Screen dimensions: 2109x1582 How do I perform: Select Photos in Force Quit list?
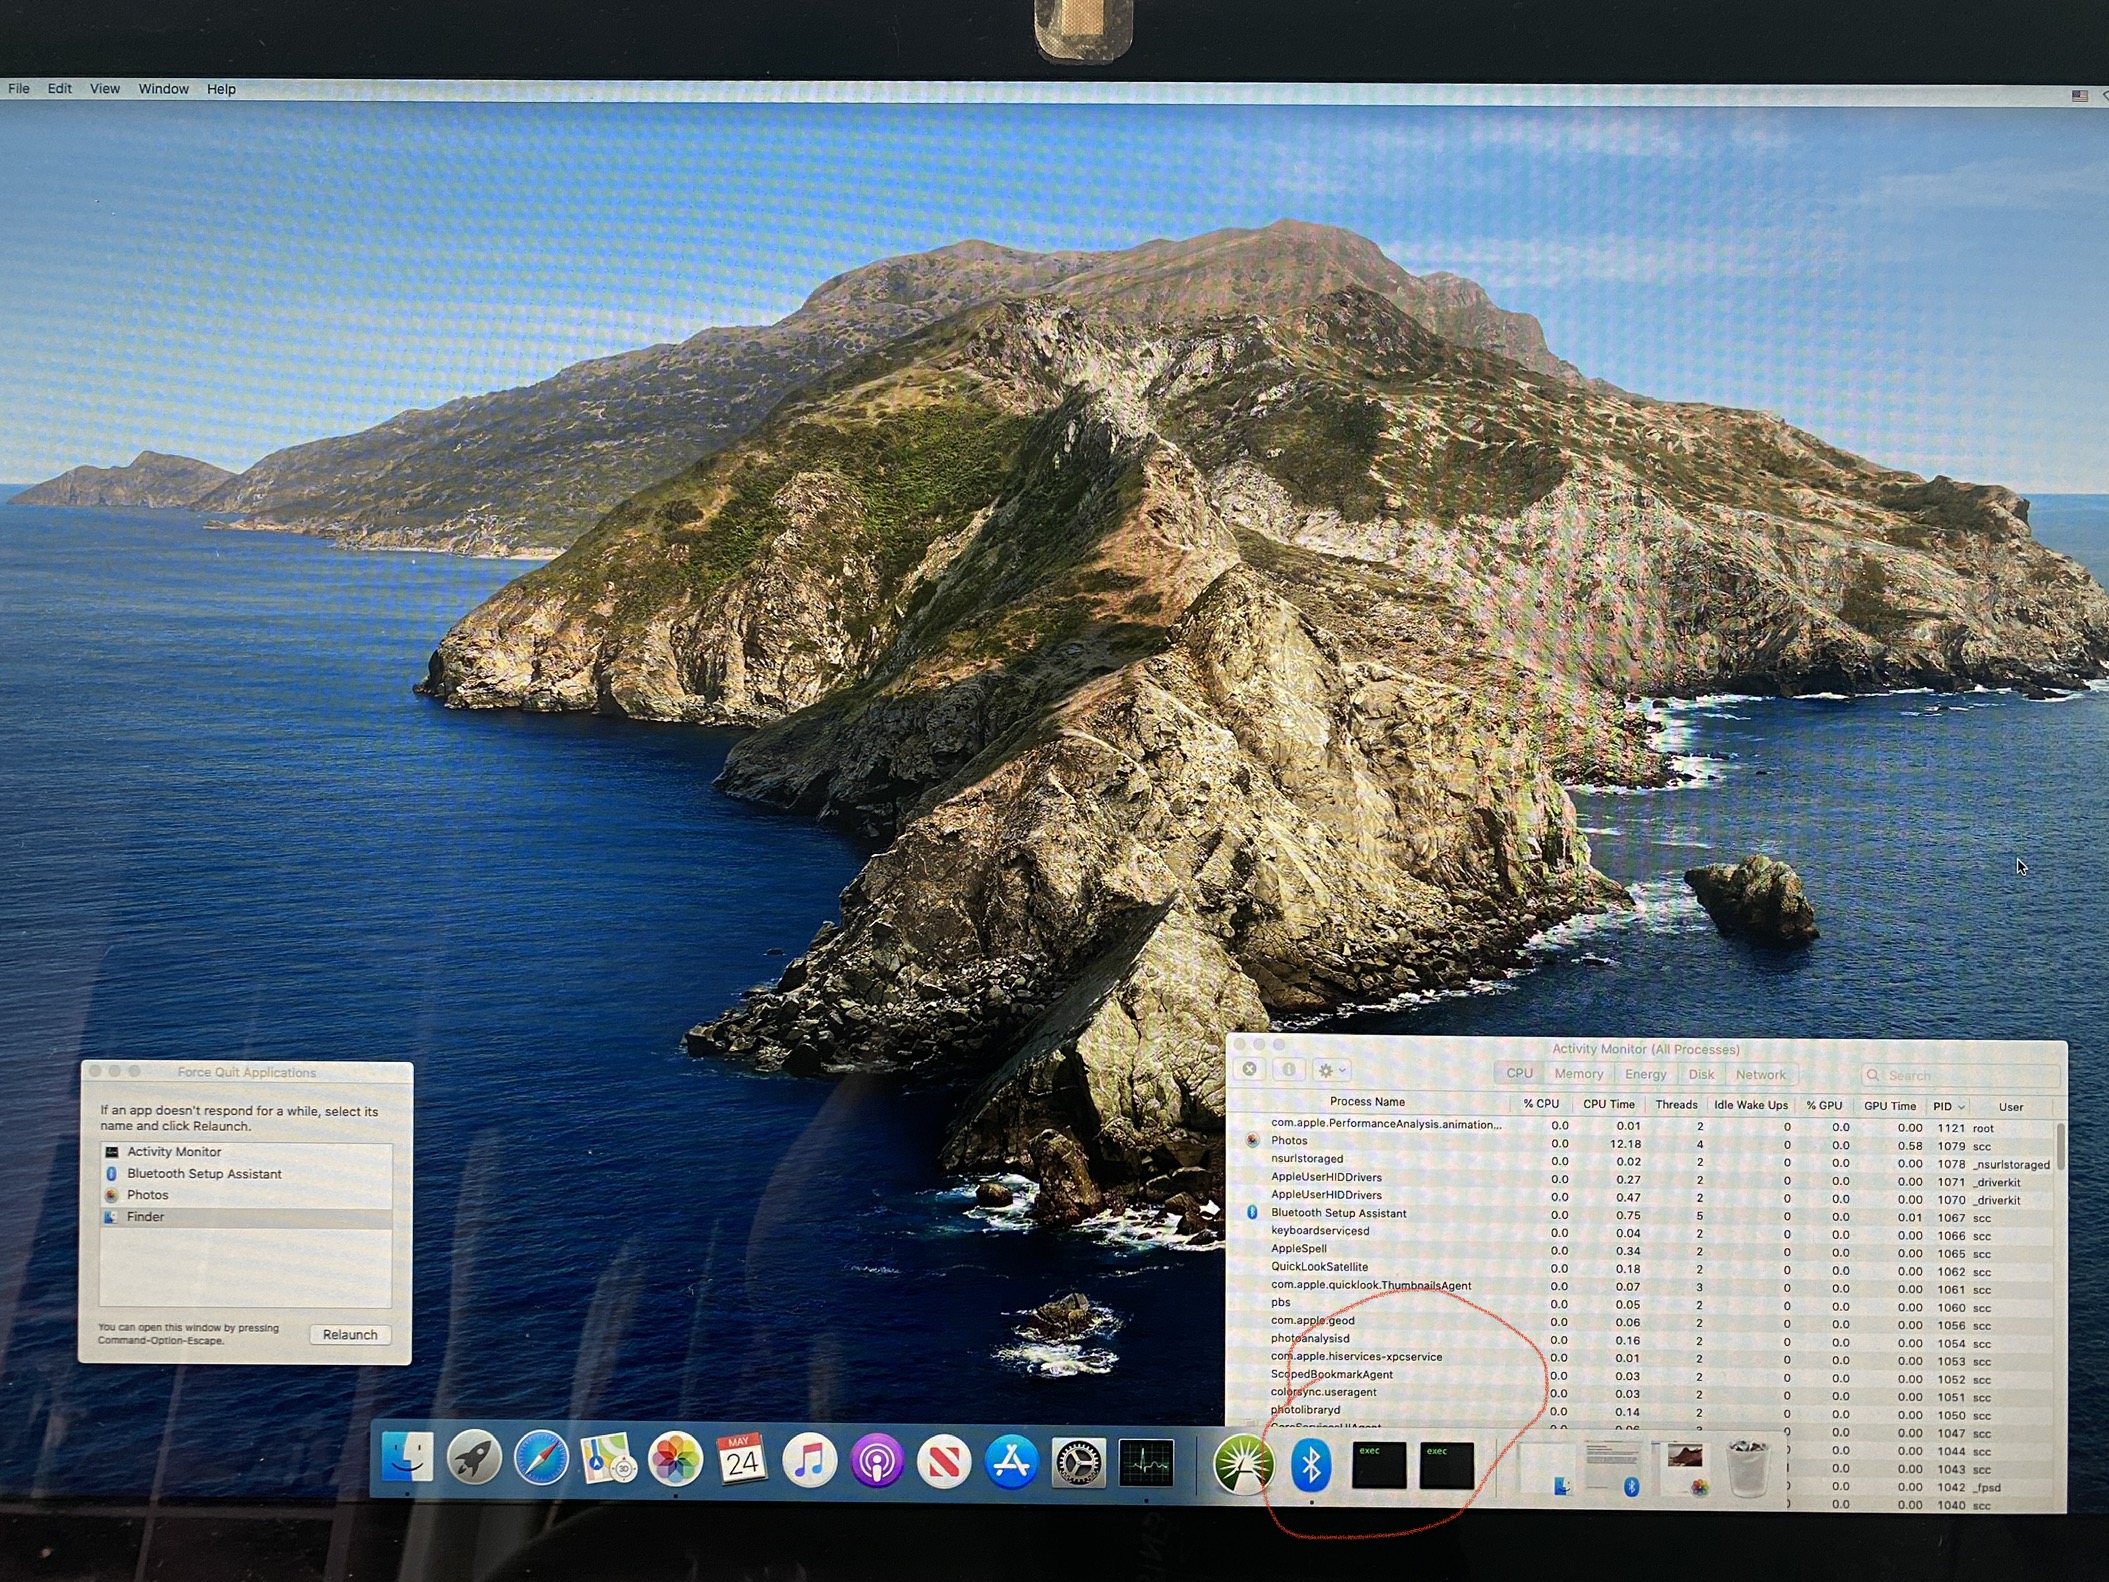(x=148, y=1195)
